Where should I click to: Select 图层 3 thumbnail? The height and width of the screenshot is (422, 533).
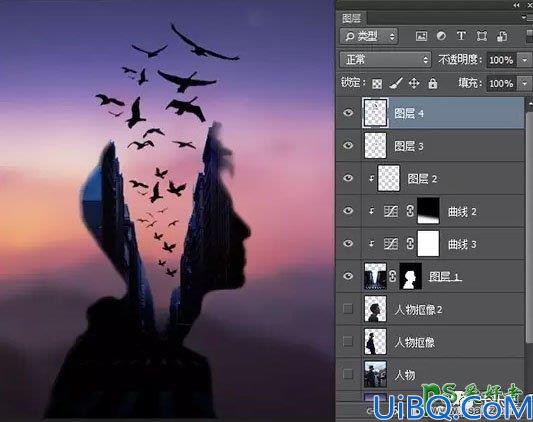(x=375, y=146)
